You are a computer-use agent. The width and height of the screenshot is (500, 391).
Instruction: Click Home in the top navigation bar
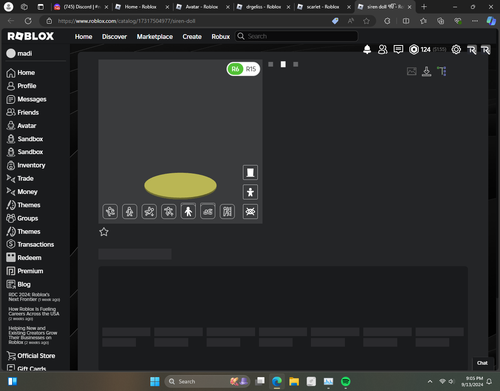pyautogui.click(x=83, y=36)
